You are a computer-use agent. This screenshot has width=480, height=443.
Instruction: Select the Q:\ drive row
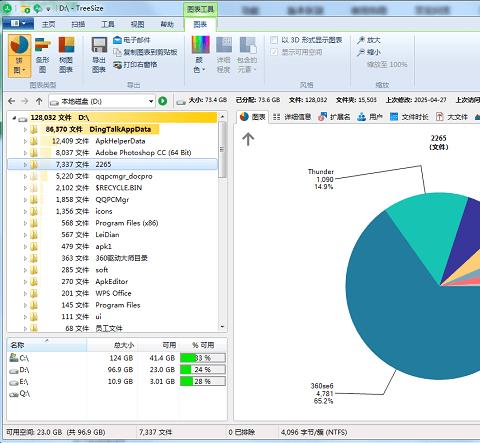117,394
